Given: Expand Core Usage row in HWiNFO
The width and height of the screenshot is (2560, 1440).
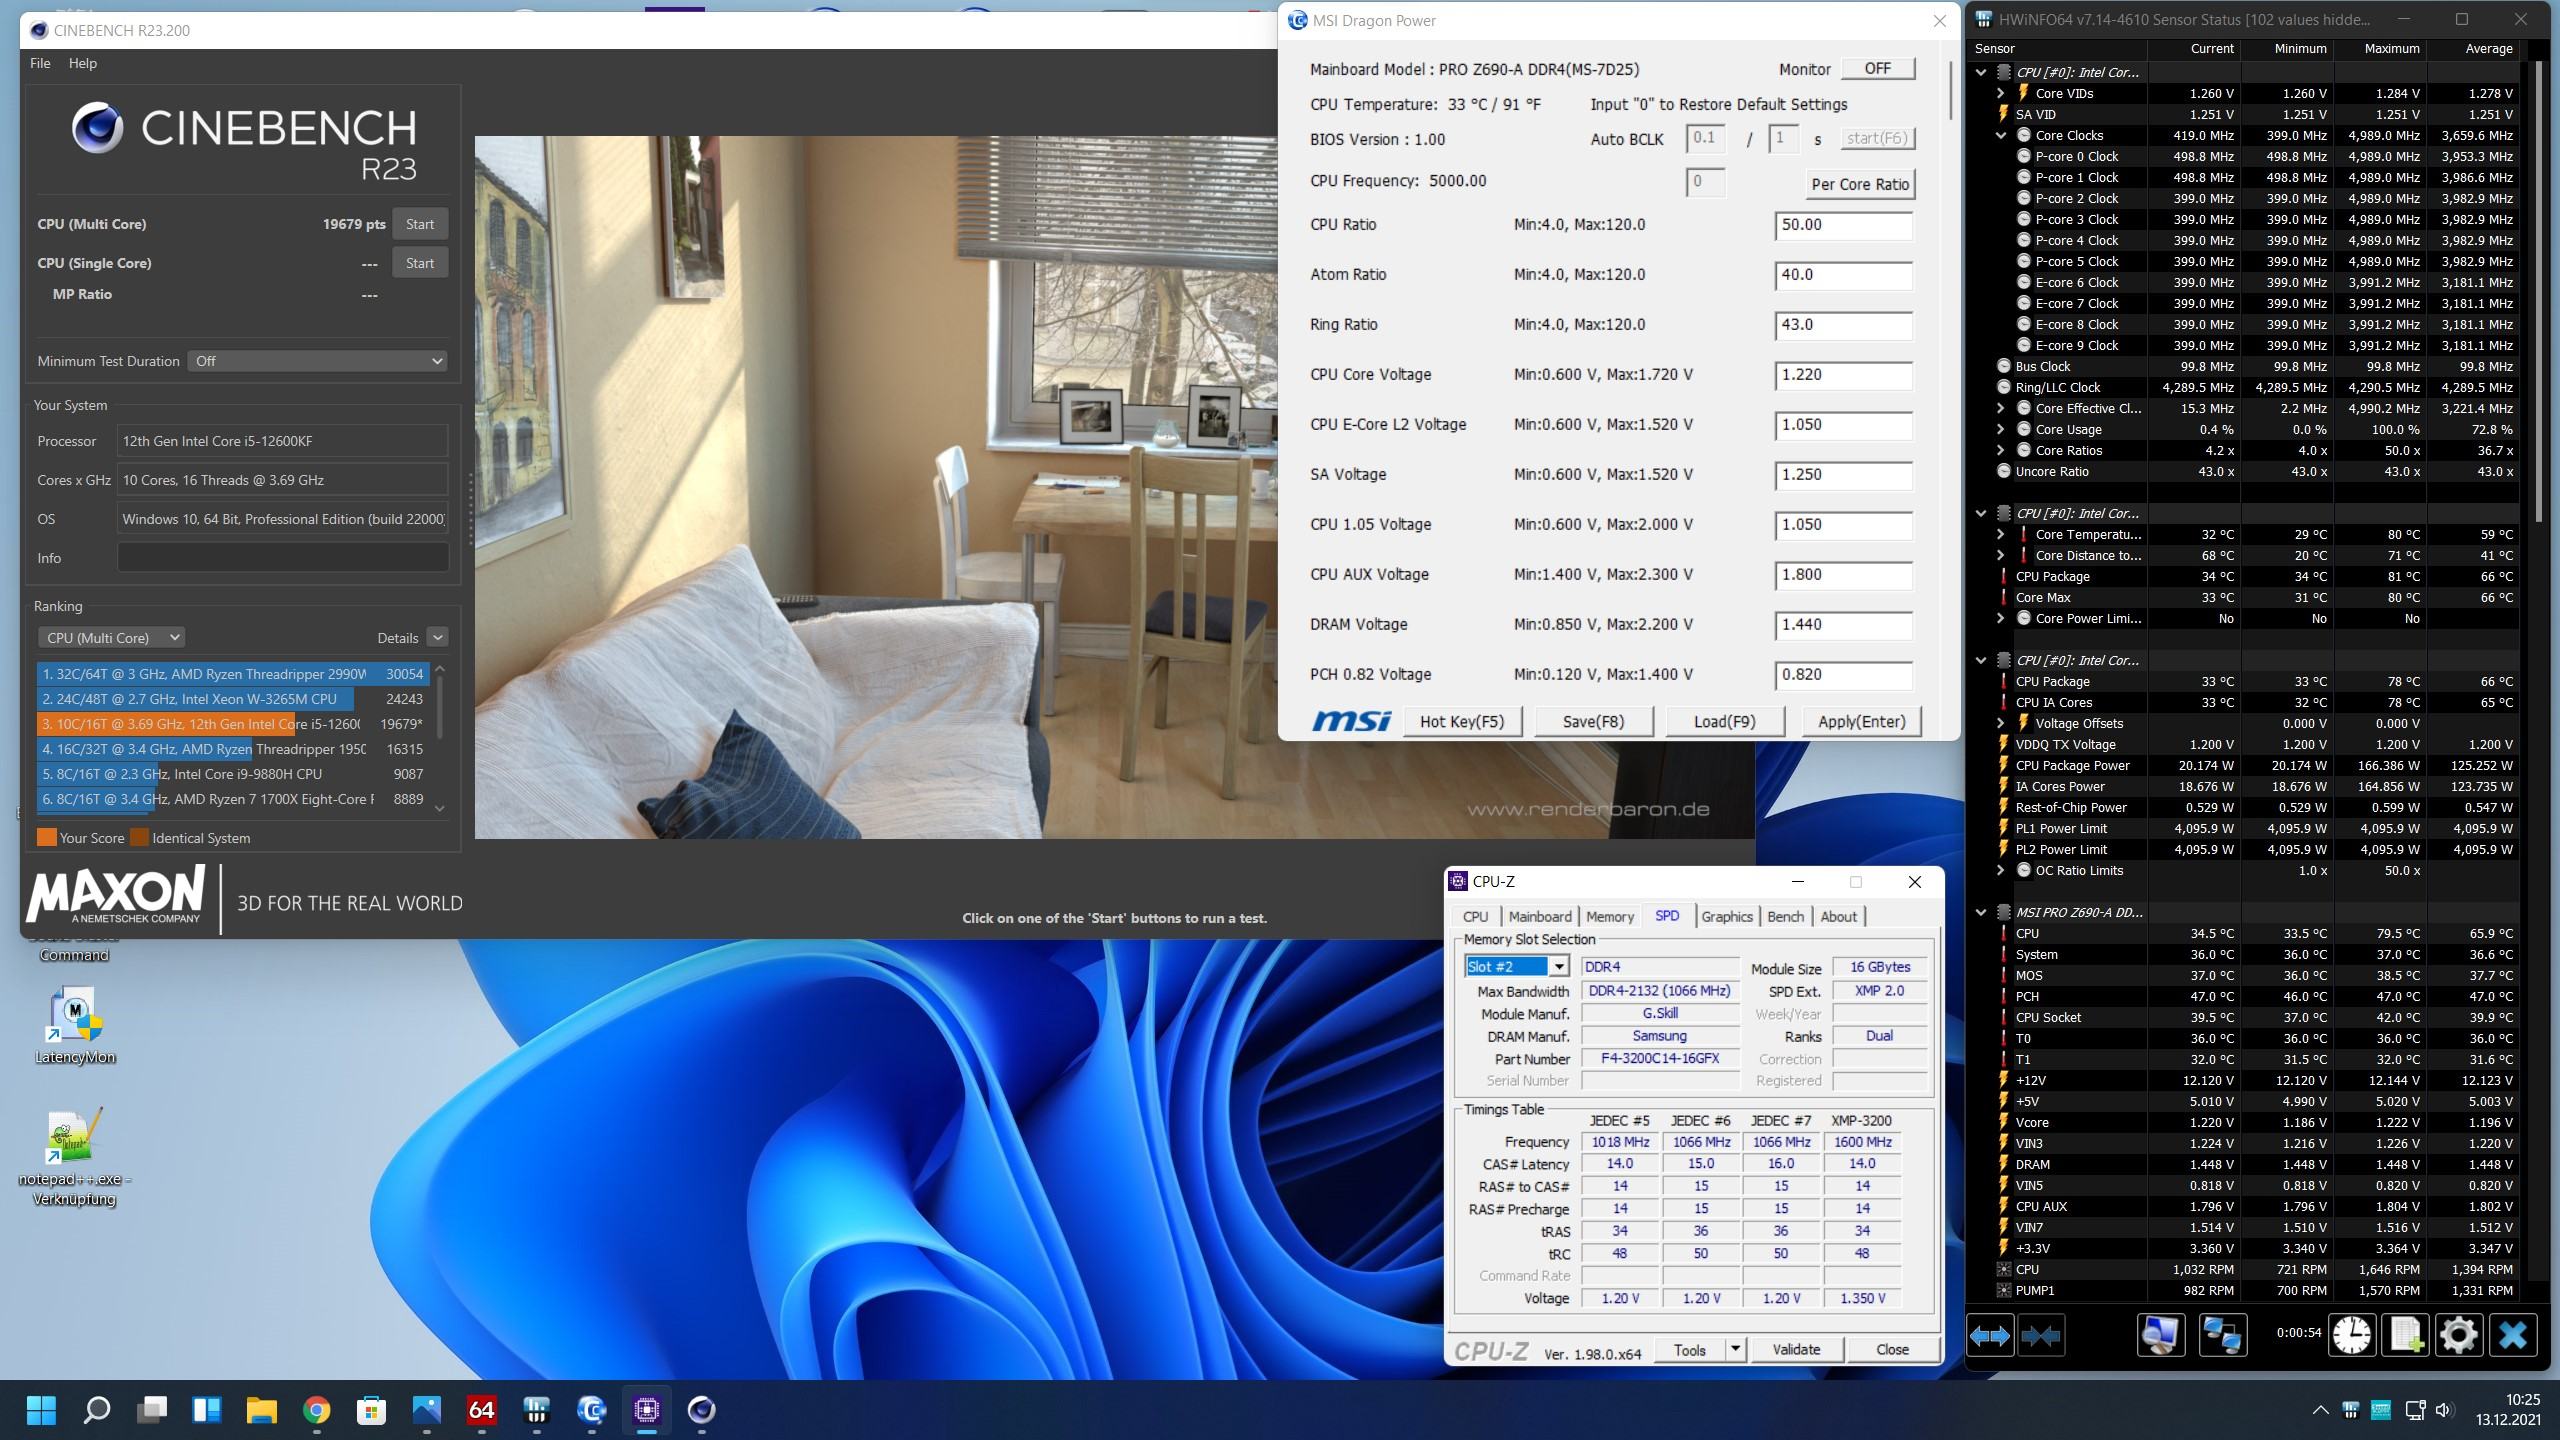Looking at the screenshot, I should pos(2001,429).
